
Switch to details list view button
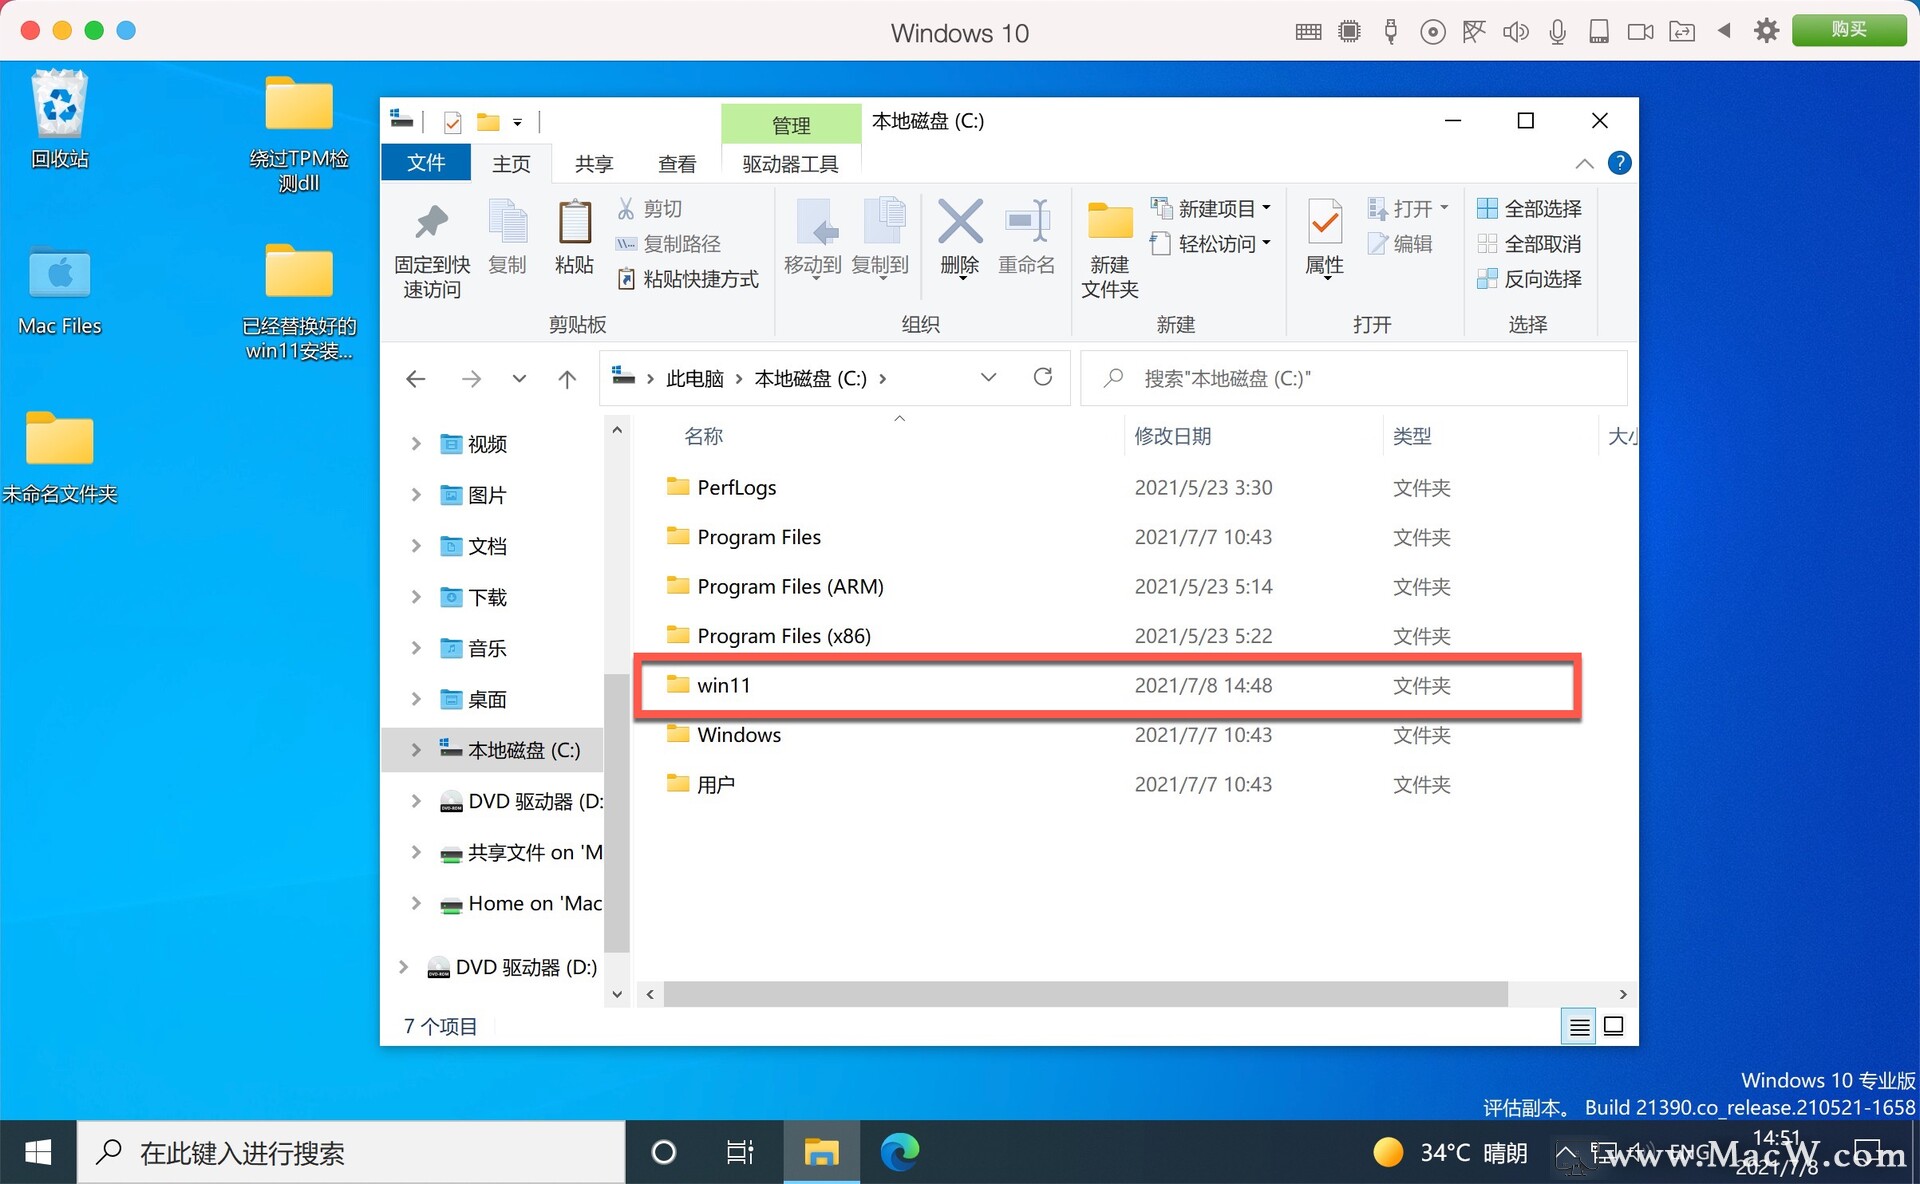pyautogui.click(x=1579, y=1026)
